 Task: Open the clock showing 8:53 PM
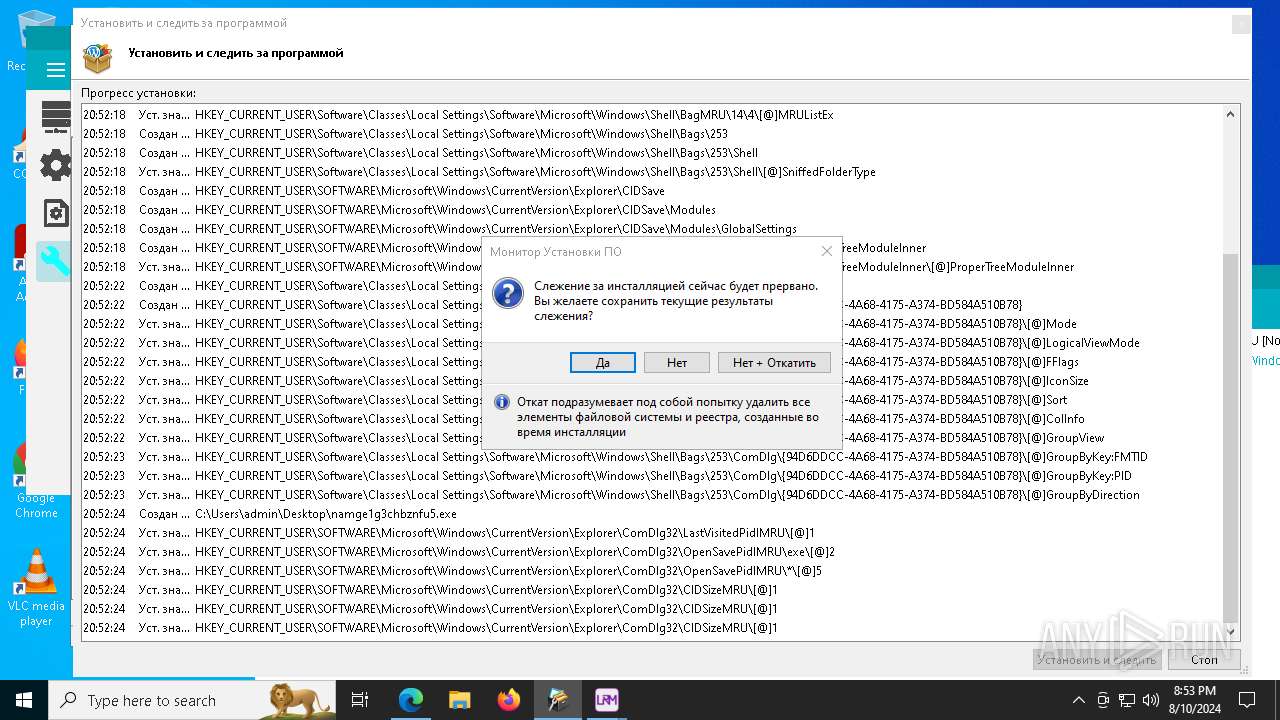point(1194,700)
